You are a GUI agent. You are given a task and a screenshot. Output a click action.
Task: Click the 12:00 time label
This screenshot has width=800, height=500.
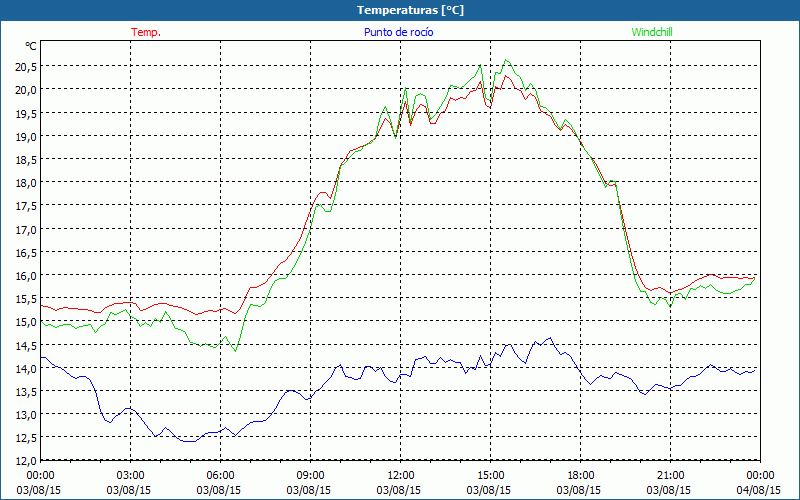click(401, 476)
